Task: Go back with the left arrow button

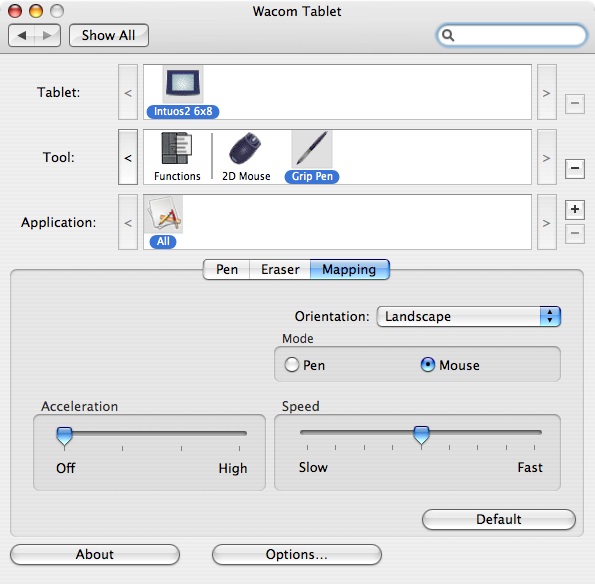Action: [x=22, y=36]
